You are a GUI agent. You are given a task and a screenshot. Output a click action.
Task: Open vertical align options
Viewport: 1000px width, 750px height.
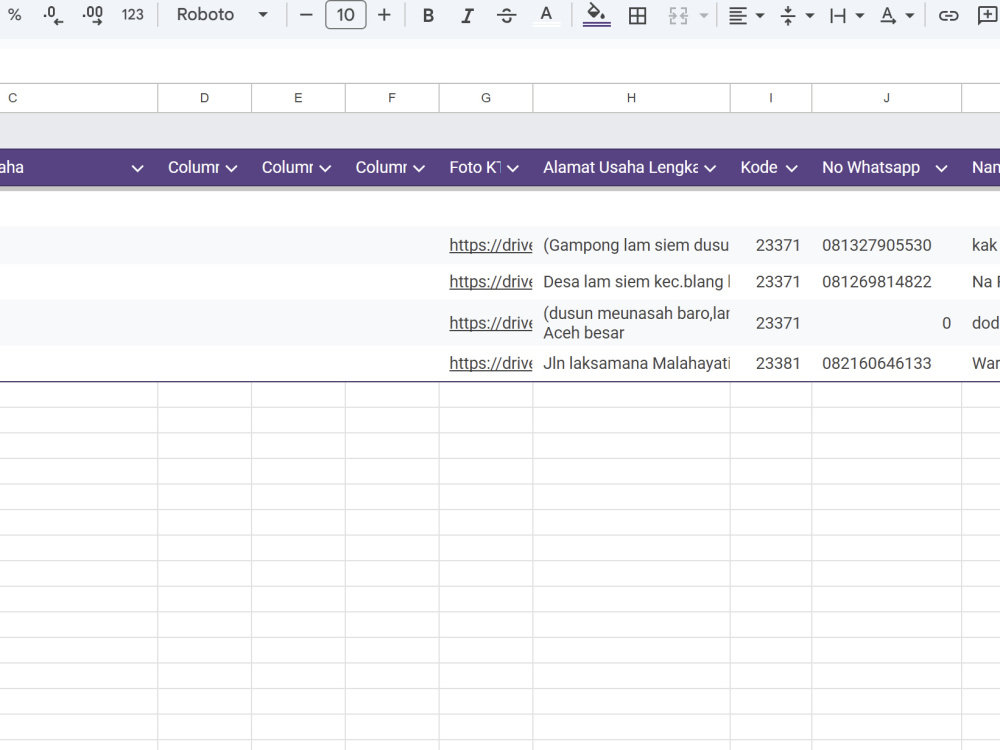click(797, 15)
